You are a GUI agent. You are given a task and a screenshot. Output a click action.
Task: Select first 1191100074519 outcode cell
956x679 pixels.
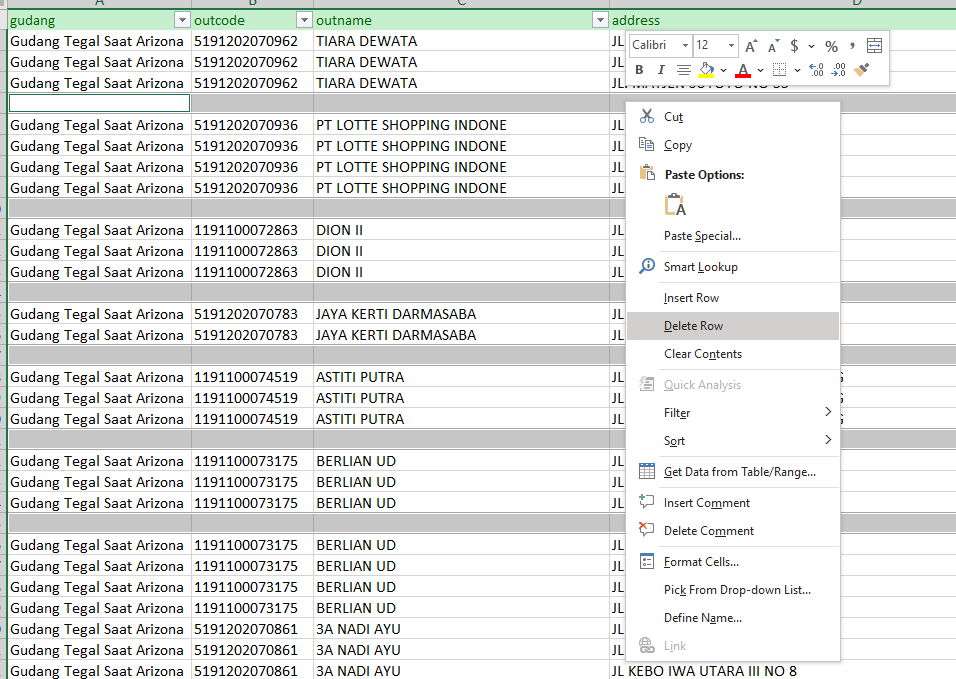click(252, 377)
